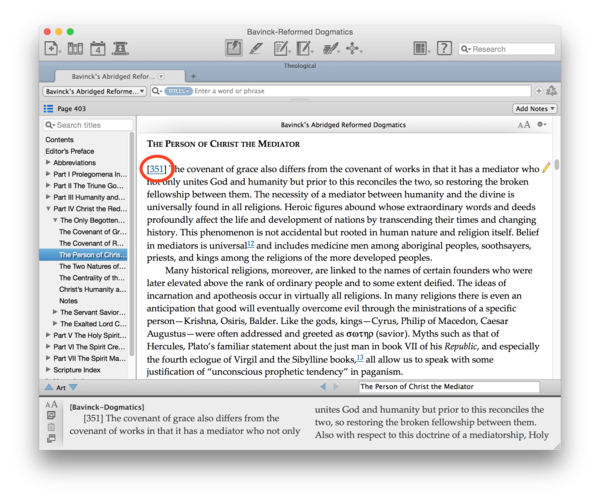Select Editor's Preface in the sidebar
Image resolution: width=600 pixels, height=503 pixels.
[x=70, y=151]
